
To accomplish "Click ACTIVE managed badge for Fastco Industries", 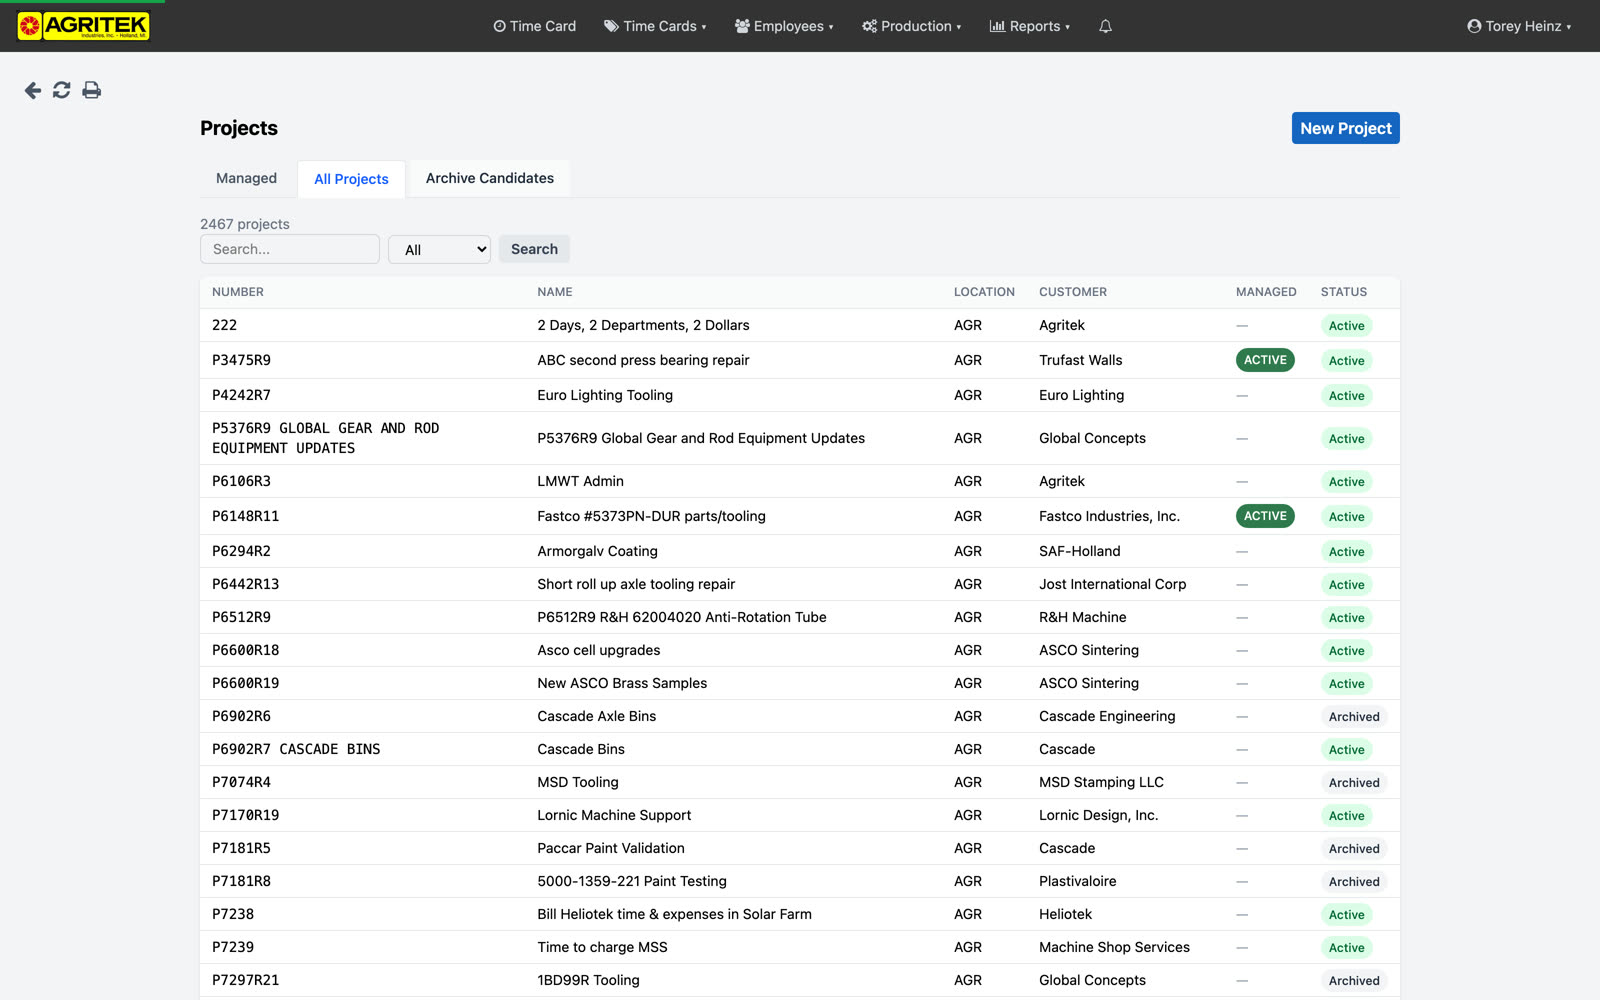I will coord(1265,516).
